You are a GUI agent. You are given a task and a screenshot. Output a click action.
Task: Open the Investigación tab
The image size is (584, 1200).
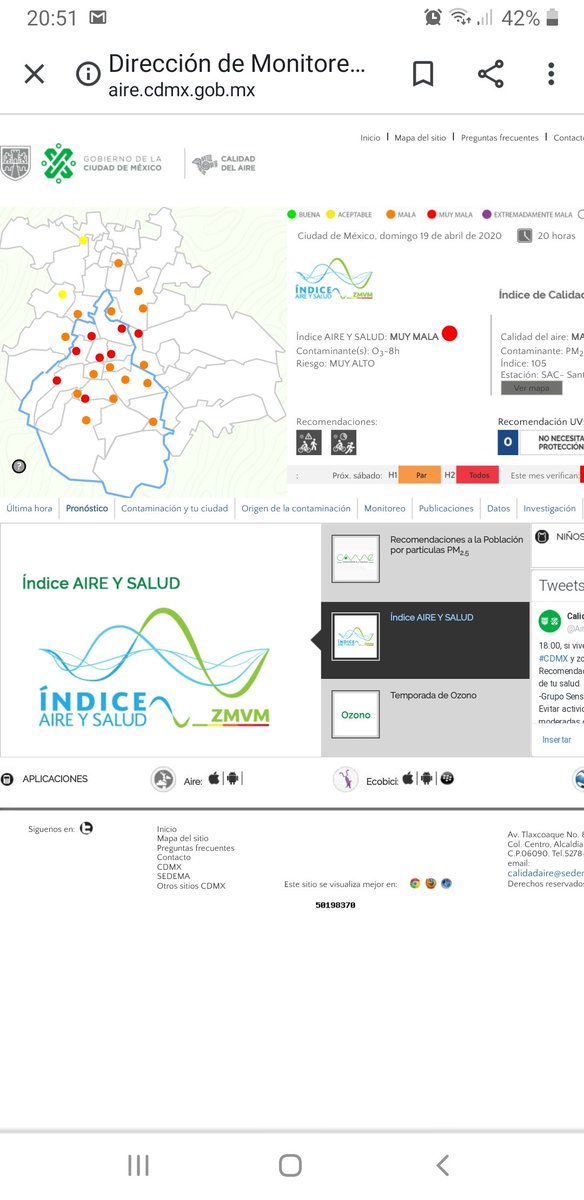(549, 509)
